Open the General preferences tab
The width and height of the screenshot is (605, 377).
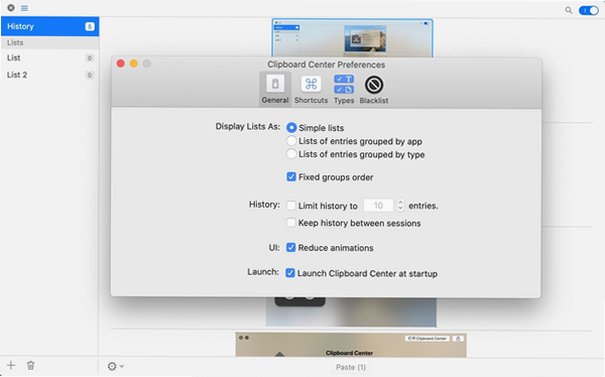(275, 89)
